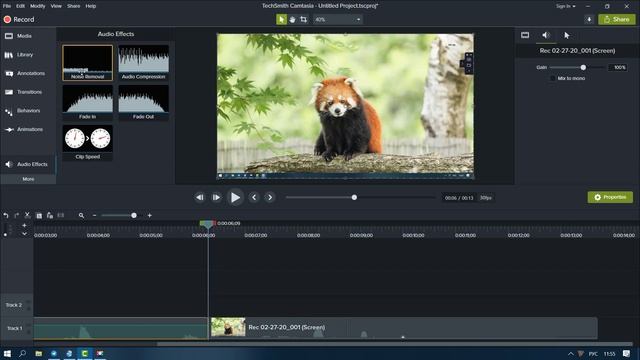Adjust the Gain slider handle
This screenshot has height=360, width=640.
[583, 67]
